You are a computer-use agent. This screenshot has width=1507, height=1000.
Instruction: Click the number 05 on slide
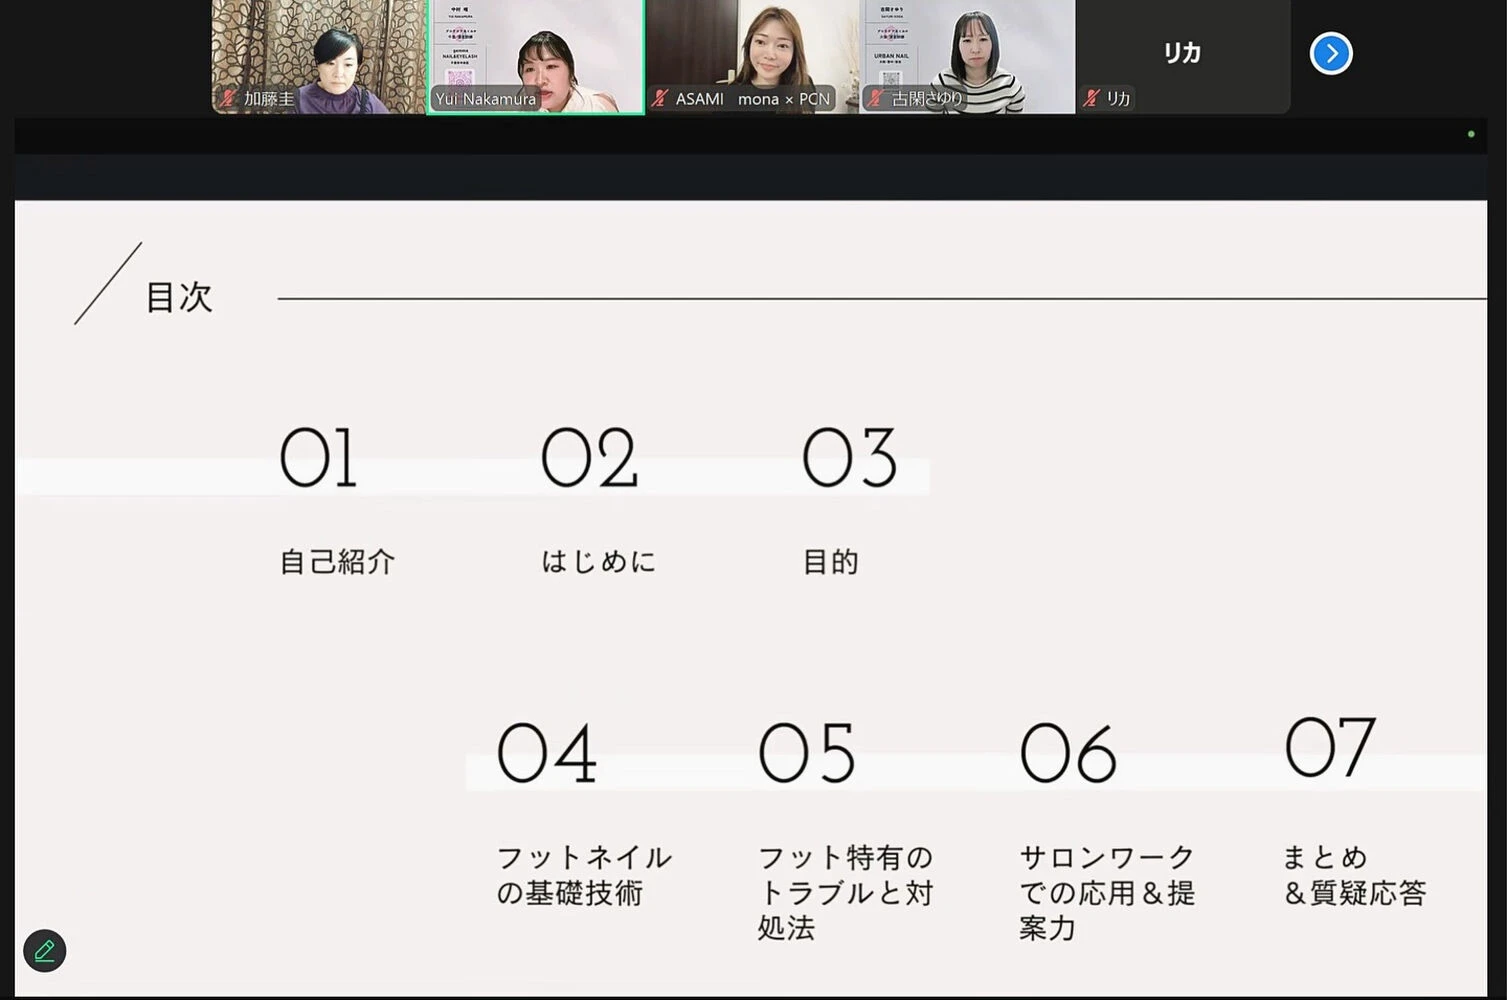(x=807, y=753)
